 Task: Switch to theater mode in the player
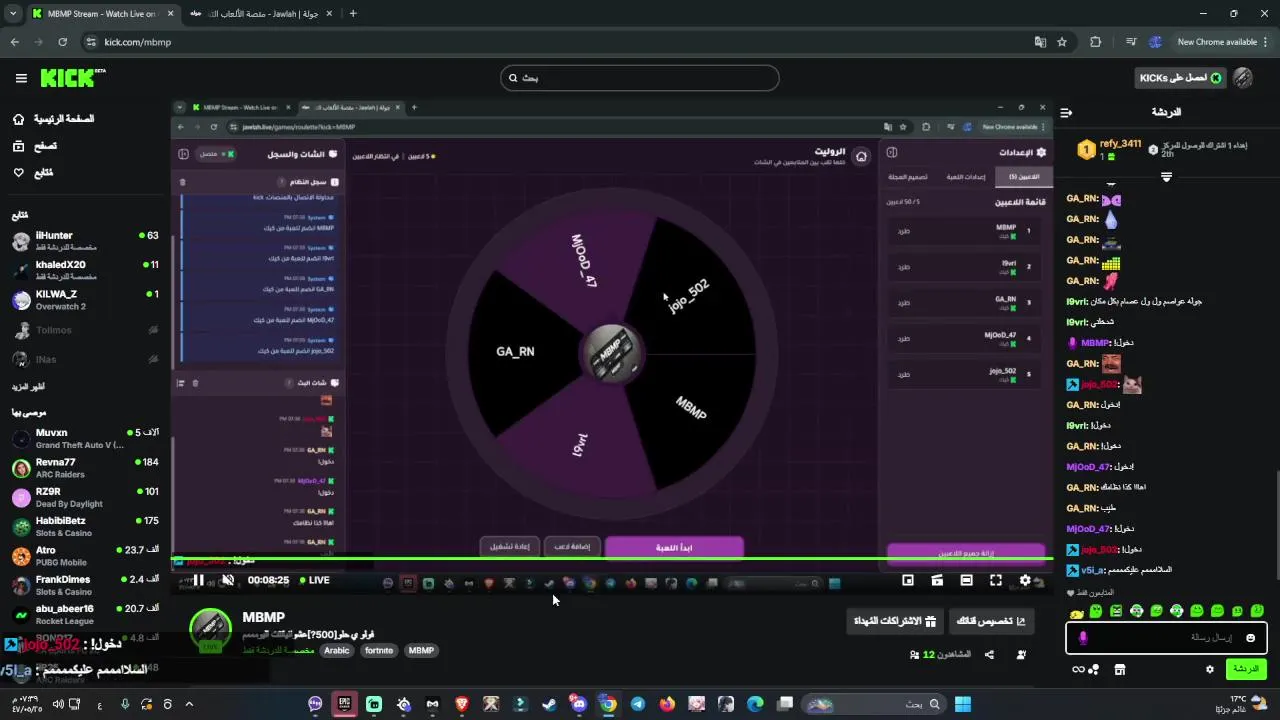(x=966, y=580)
